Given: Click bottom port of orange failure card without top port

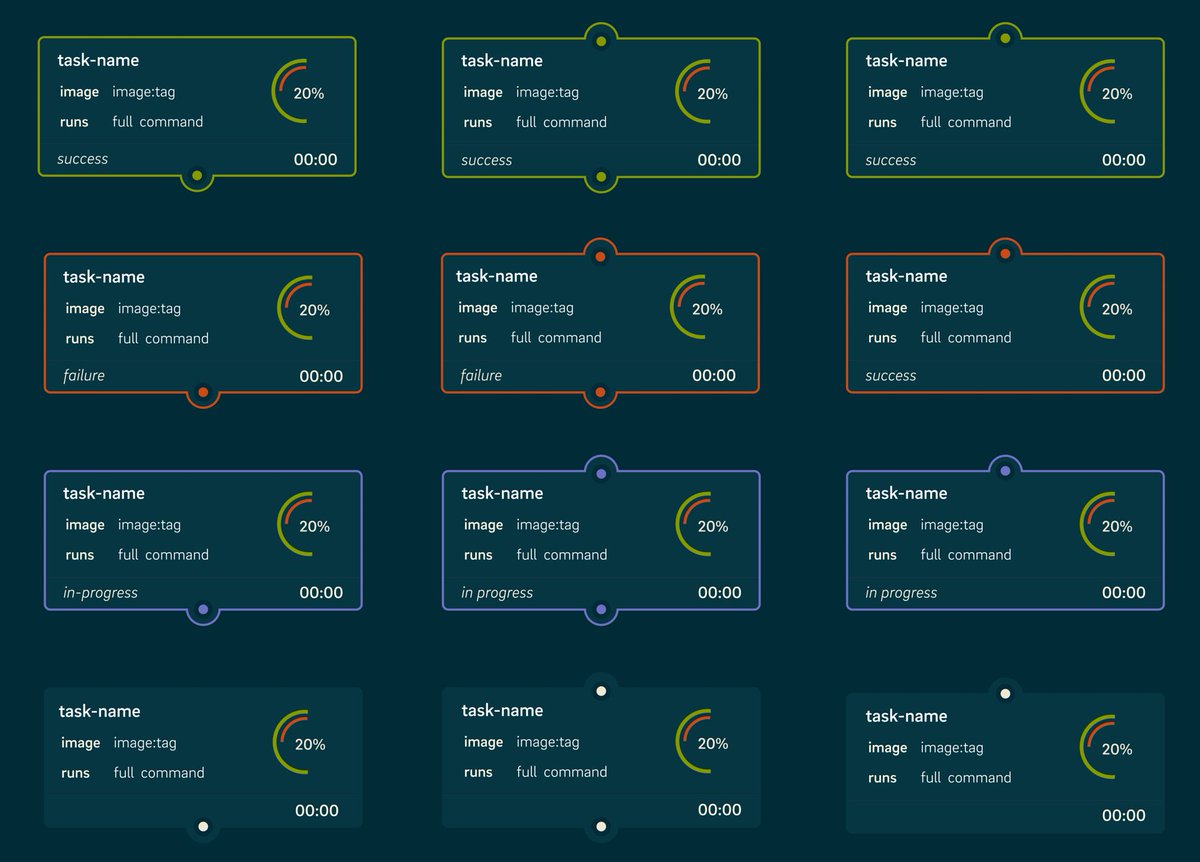Looking at the screenshot, I should coord(203,393).
